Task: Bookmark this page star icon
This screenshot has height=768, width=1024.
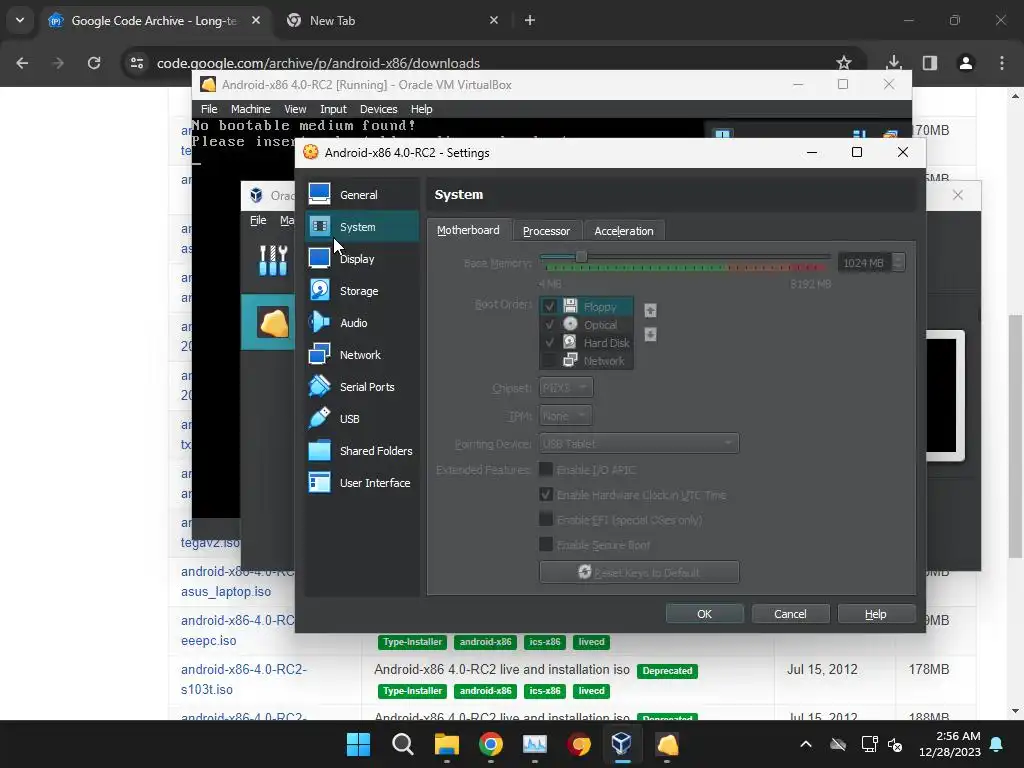Action: 844,63
